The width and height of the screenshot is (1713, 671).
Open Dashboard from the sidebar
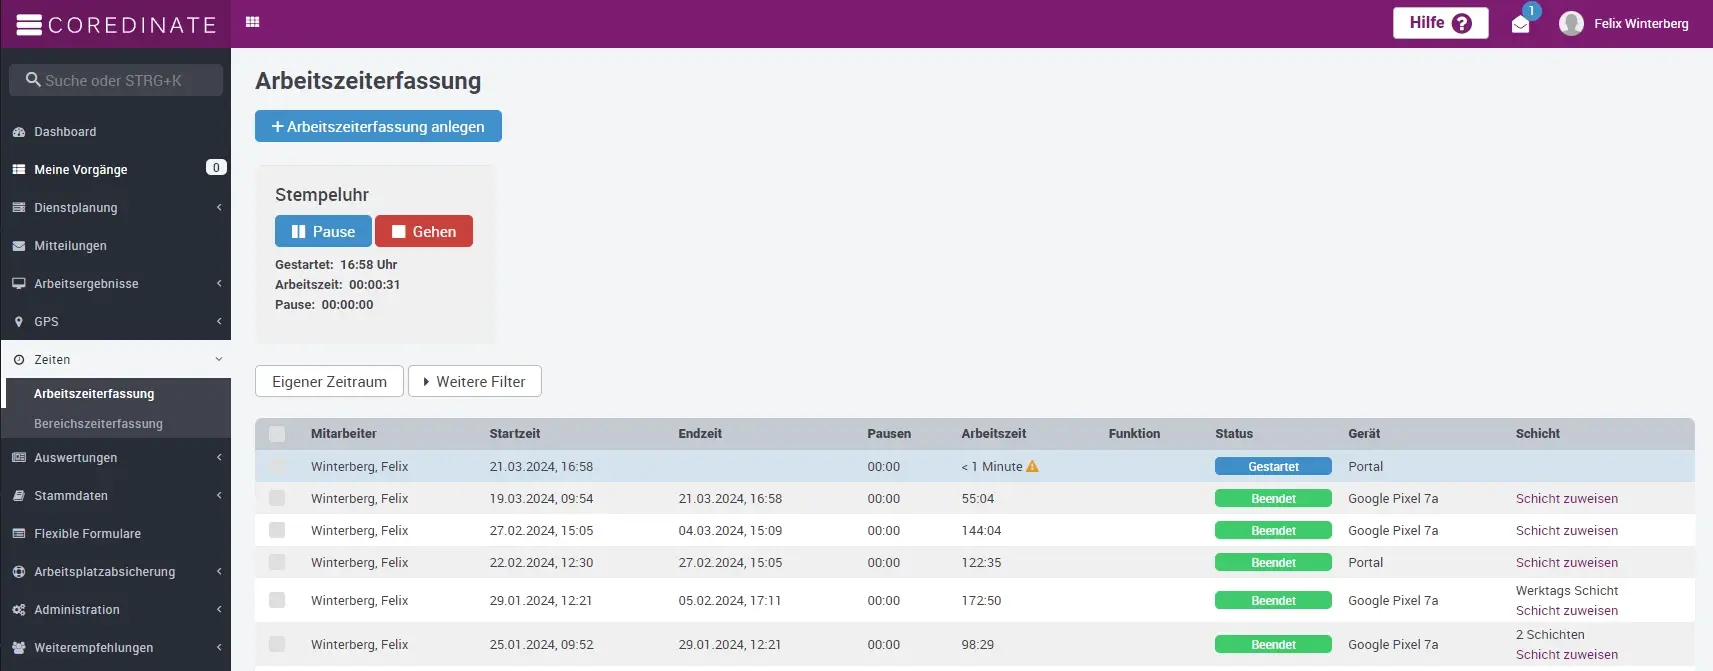click(65, 132)
